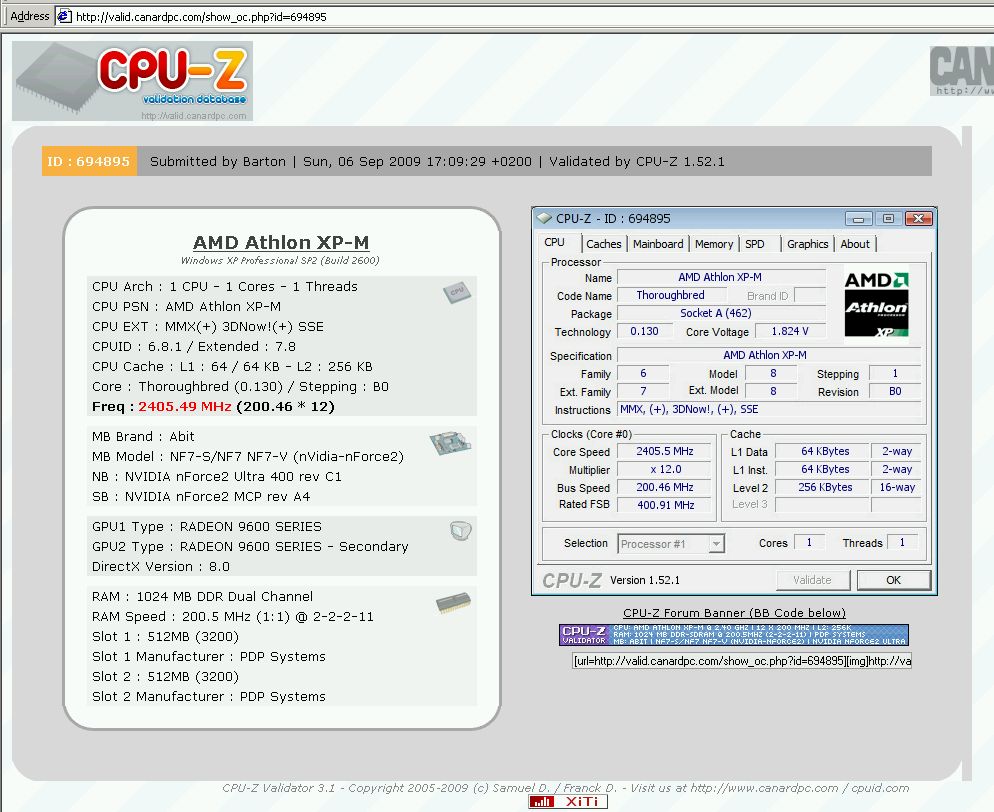
Task: Click the Freq 2405.49 MHz value
Action: (x=184, y=406)
